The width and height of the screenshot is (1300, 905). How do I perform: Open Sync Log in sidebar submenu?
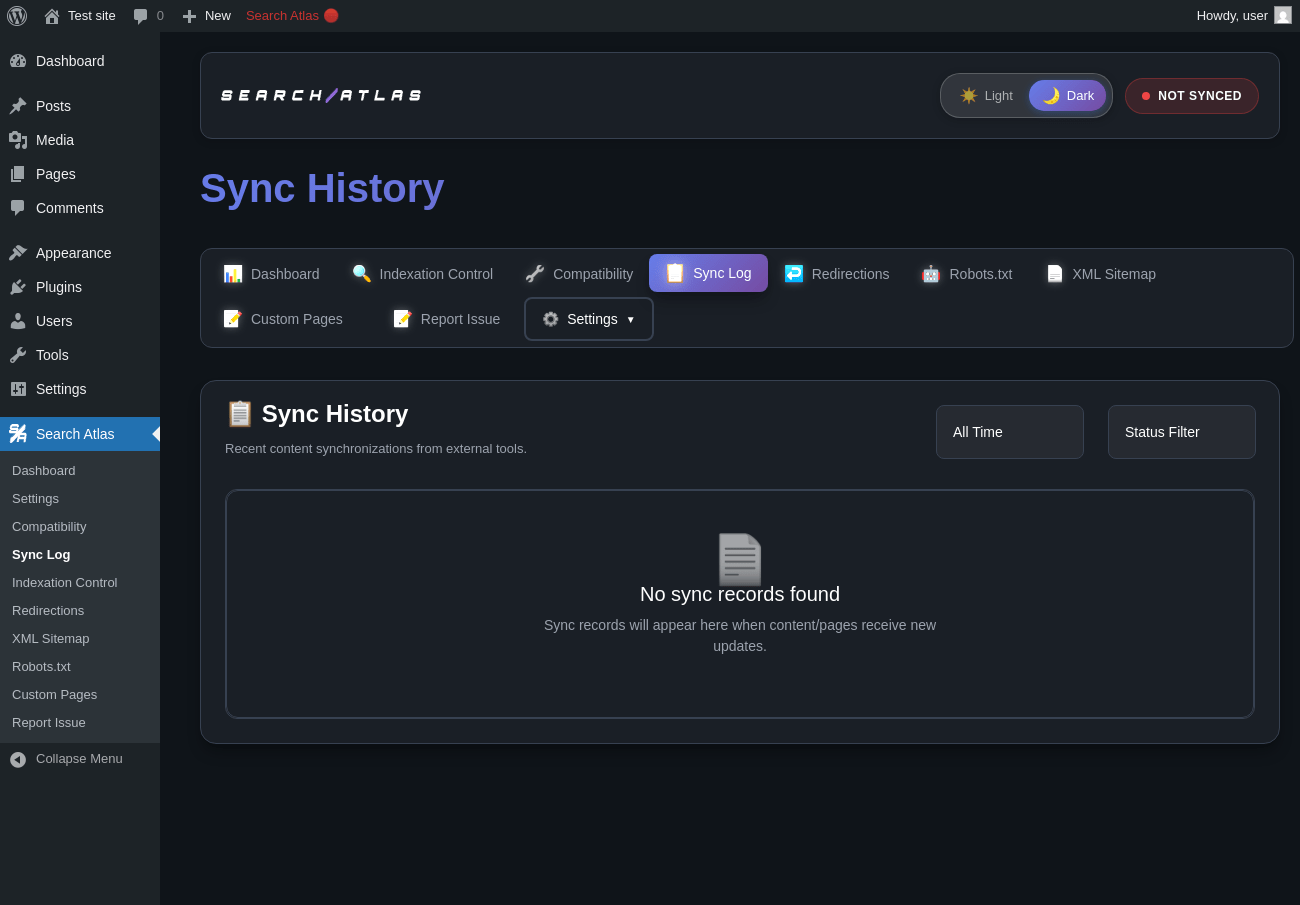point(41,554)
